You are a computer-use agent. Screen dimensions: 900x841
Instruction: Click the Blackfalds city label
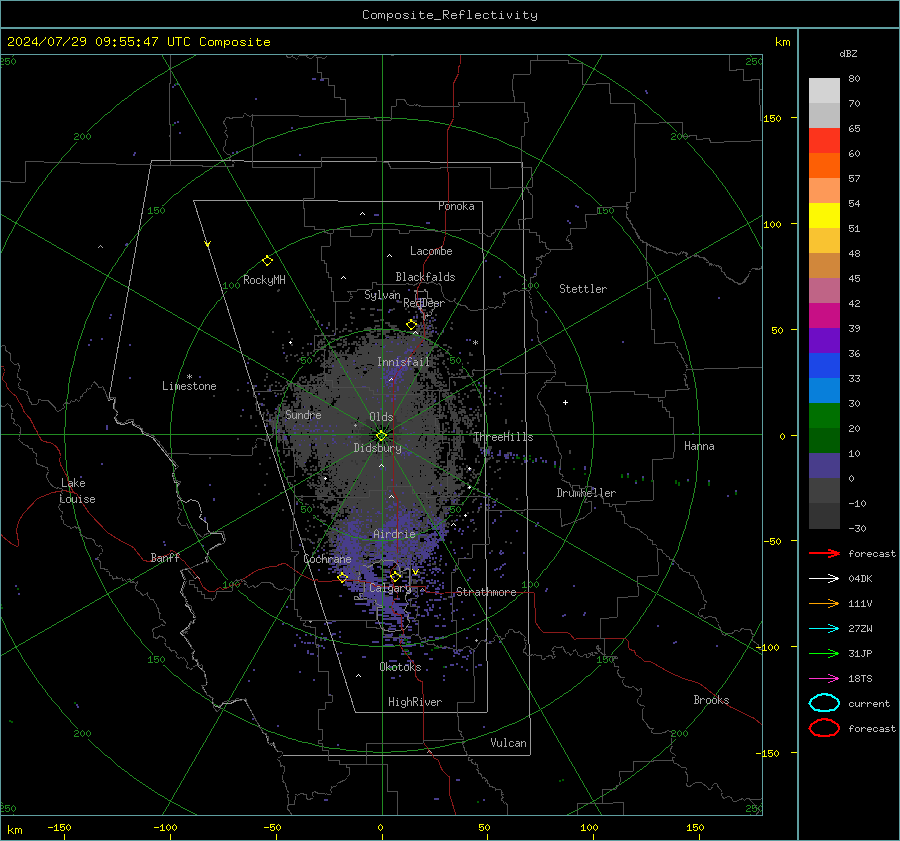point(425,277)
